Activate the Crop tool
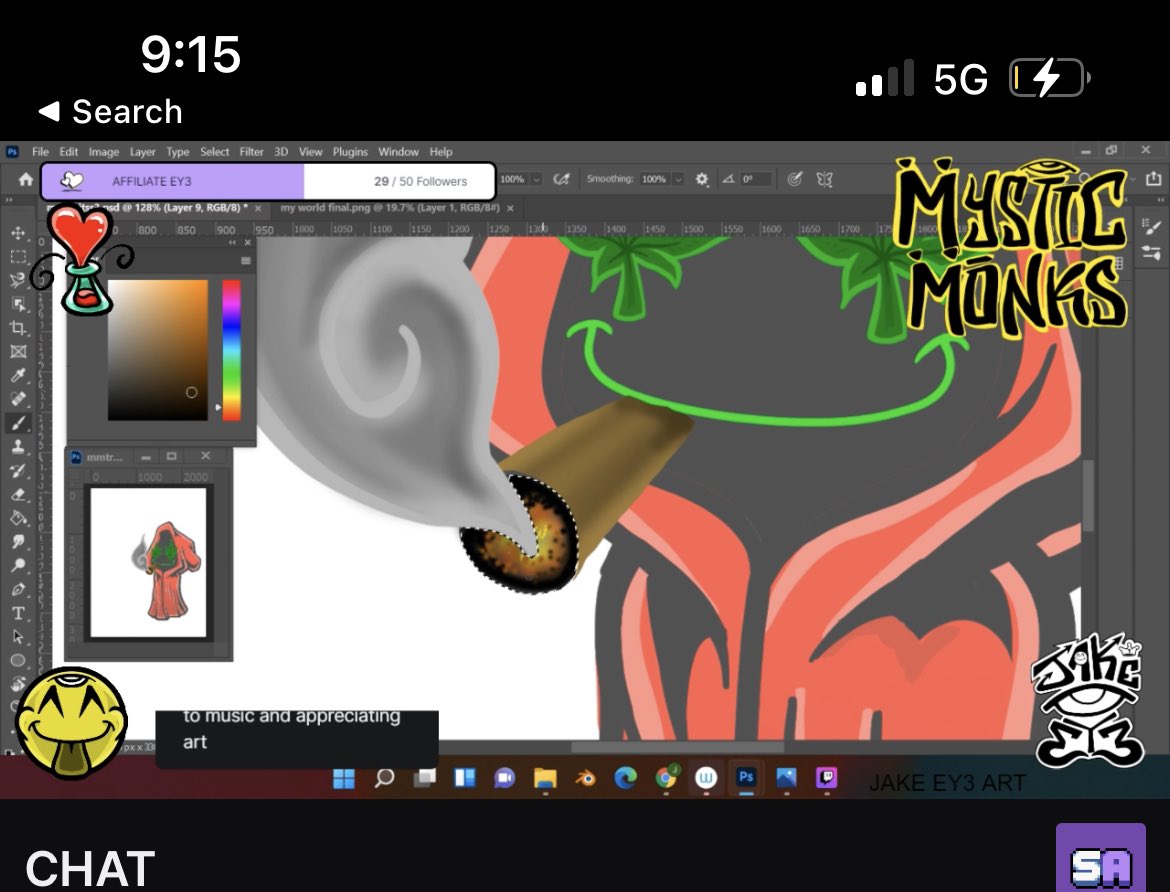 point(20,328)
